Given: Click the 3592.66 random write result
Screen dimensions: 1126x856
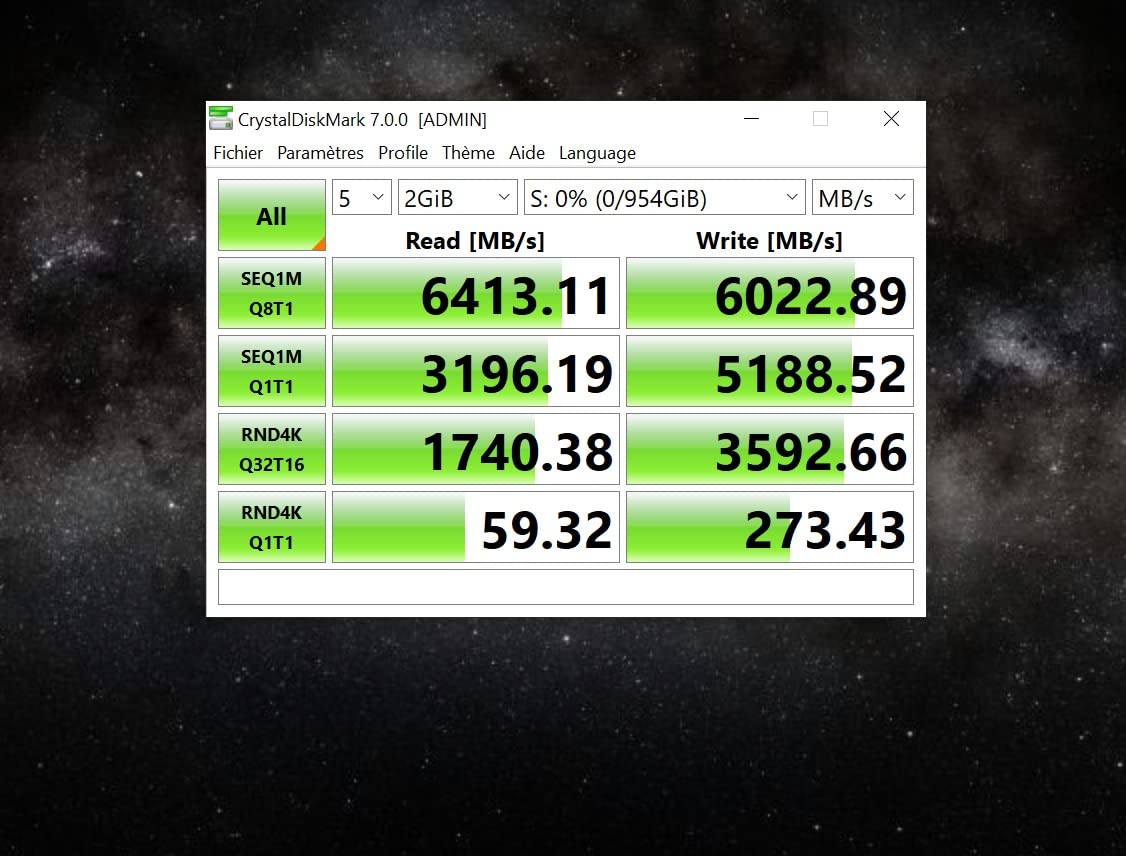Looking at the screenshot, I should (770, 449).
